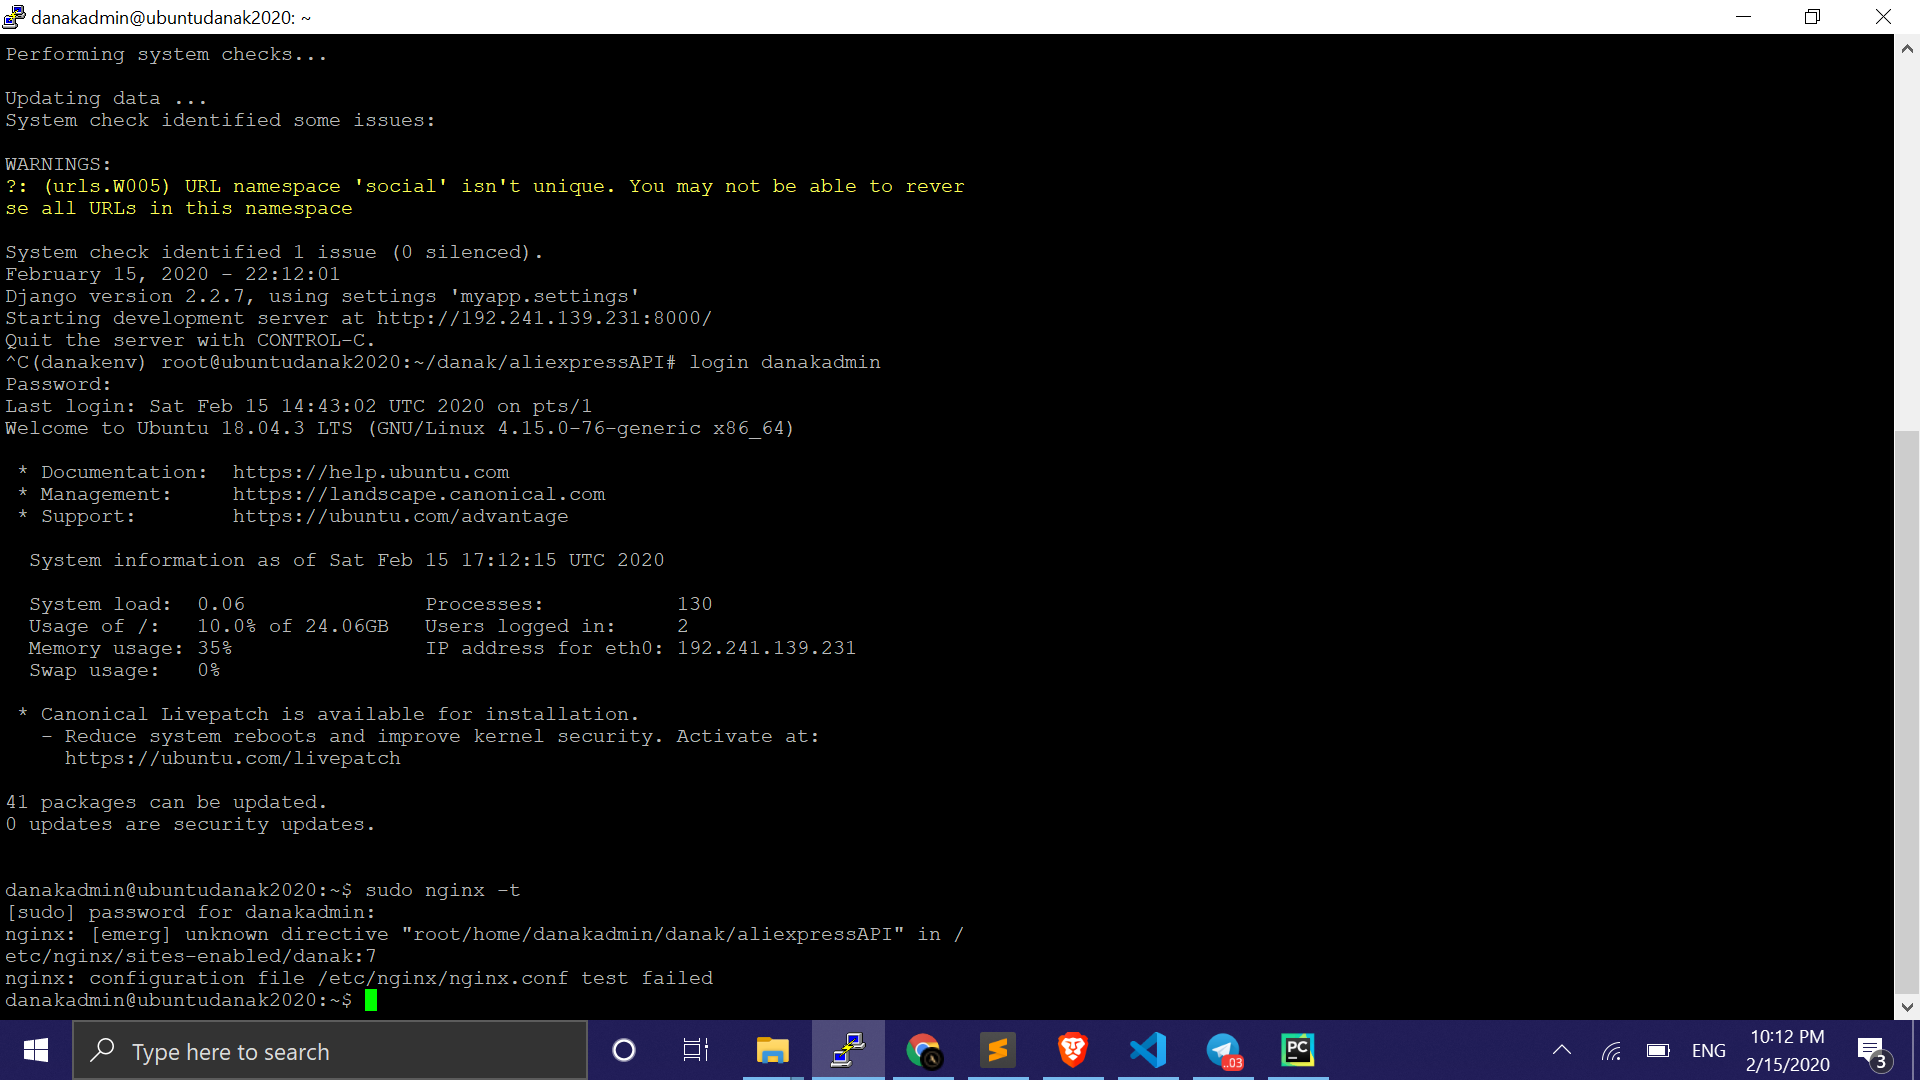Viewport: 1920px width, 1080px height.
Task: Click the Windows Start button
Action: tap(36, 1050)
